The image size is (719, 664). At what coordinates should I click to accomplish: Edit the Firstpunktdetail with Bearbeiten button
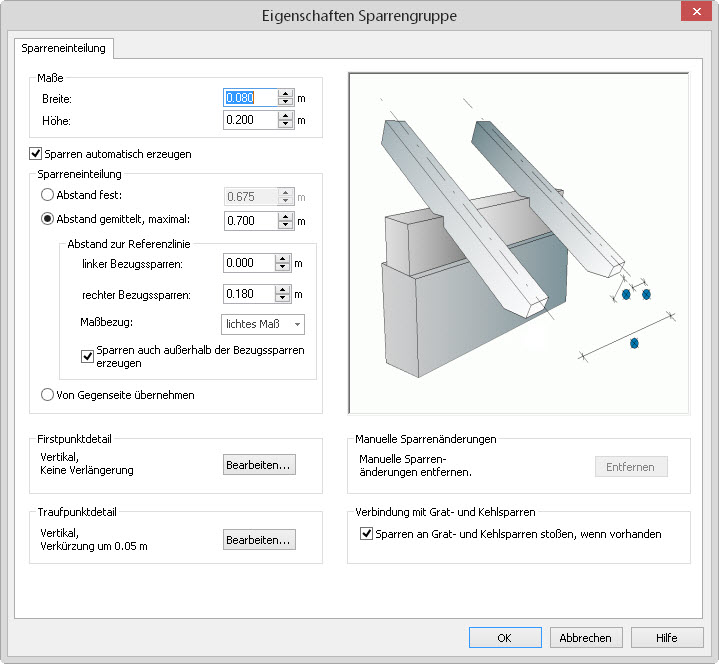(x=259, y=465)
